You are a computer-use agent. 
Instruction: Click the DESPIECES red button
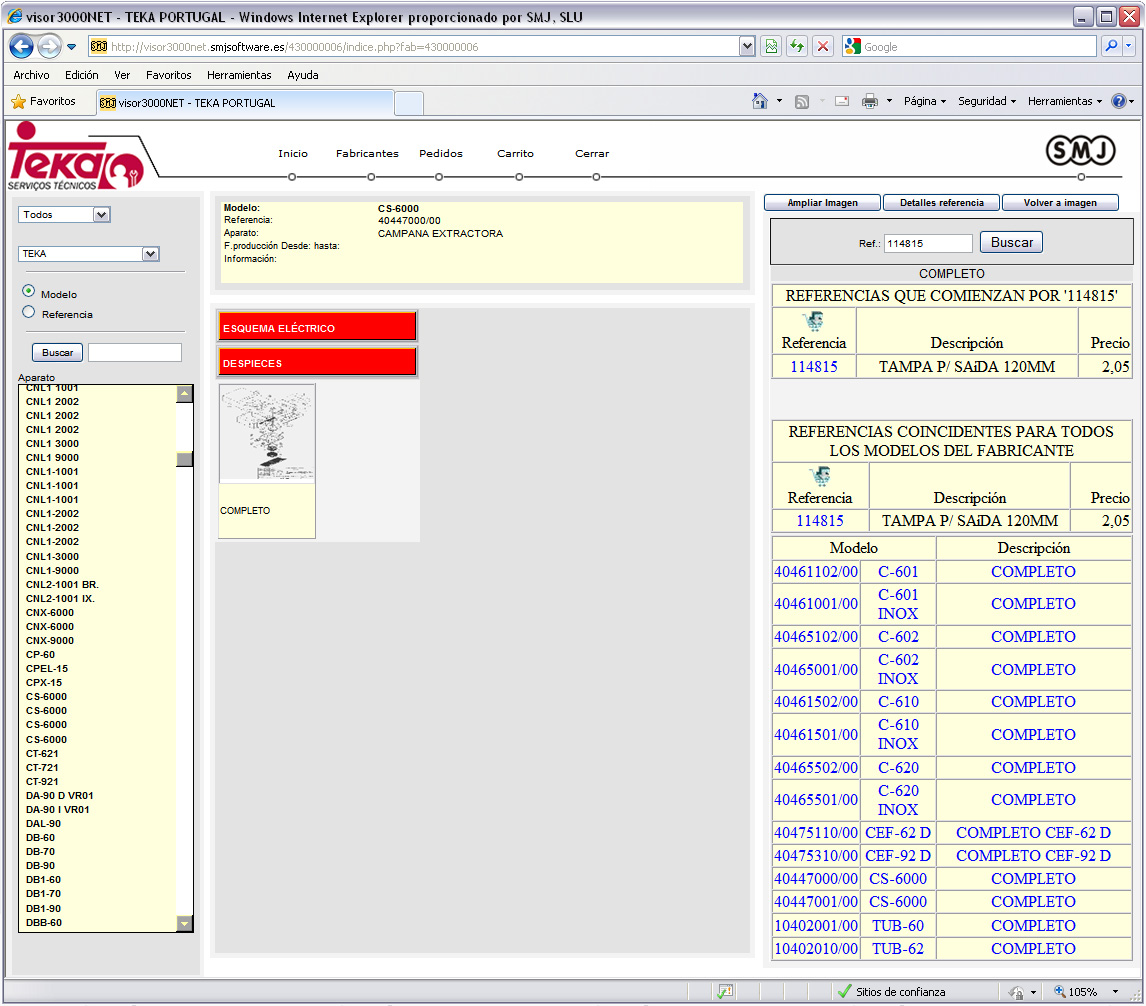pos(316,362)
